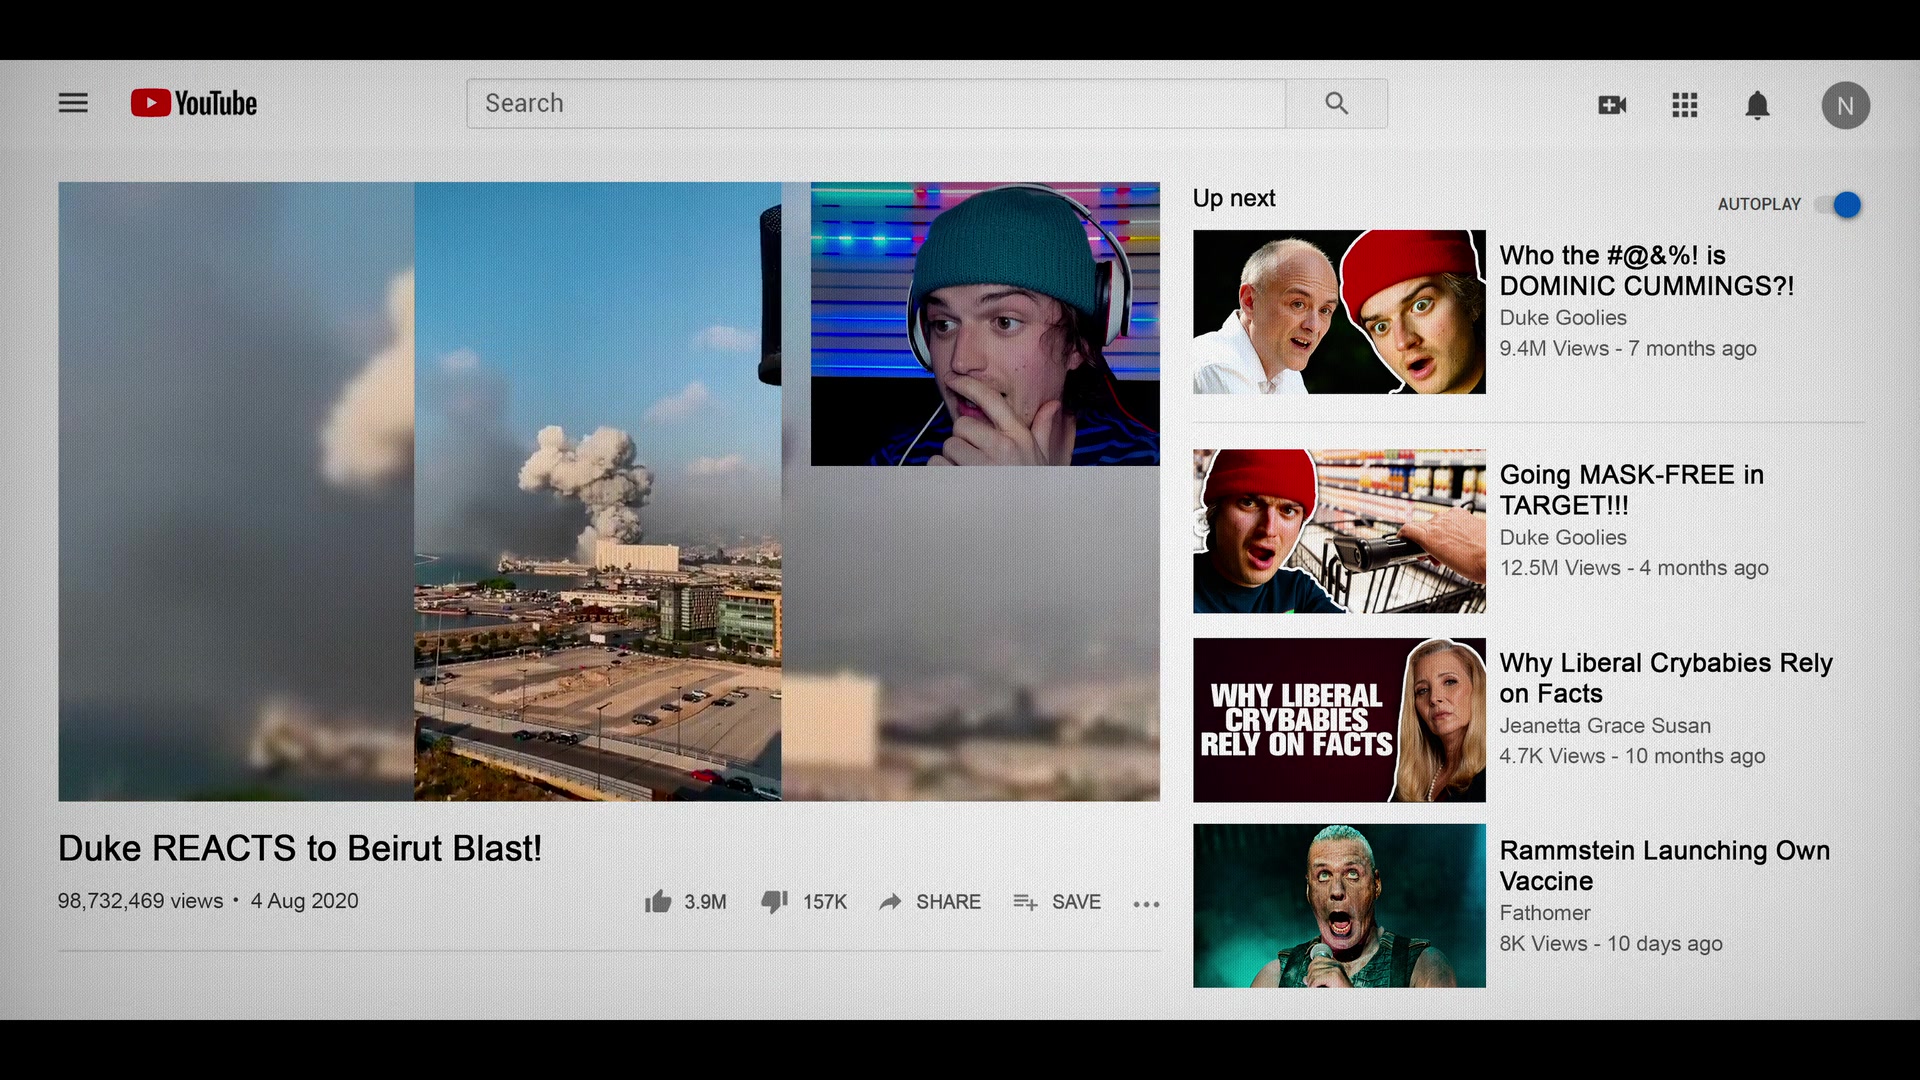
Task: Click '12.5M Views - 4 months ago' text
Action: (x=1634, y=568)
